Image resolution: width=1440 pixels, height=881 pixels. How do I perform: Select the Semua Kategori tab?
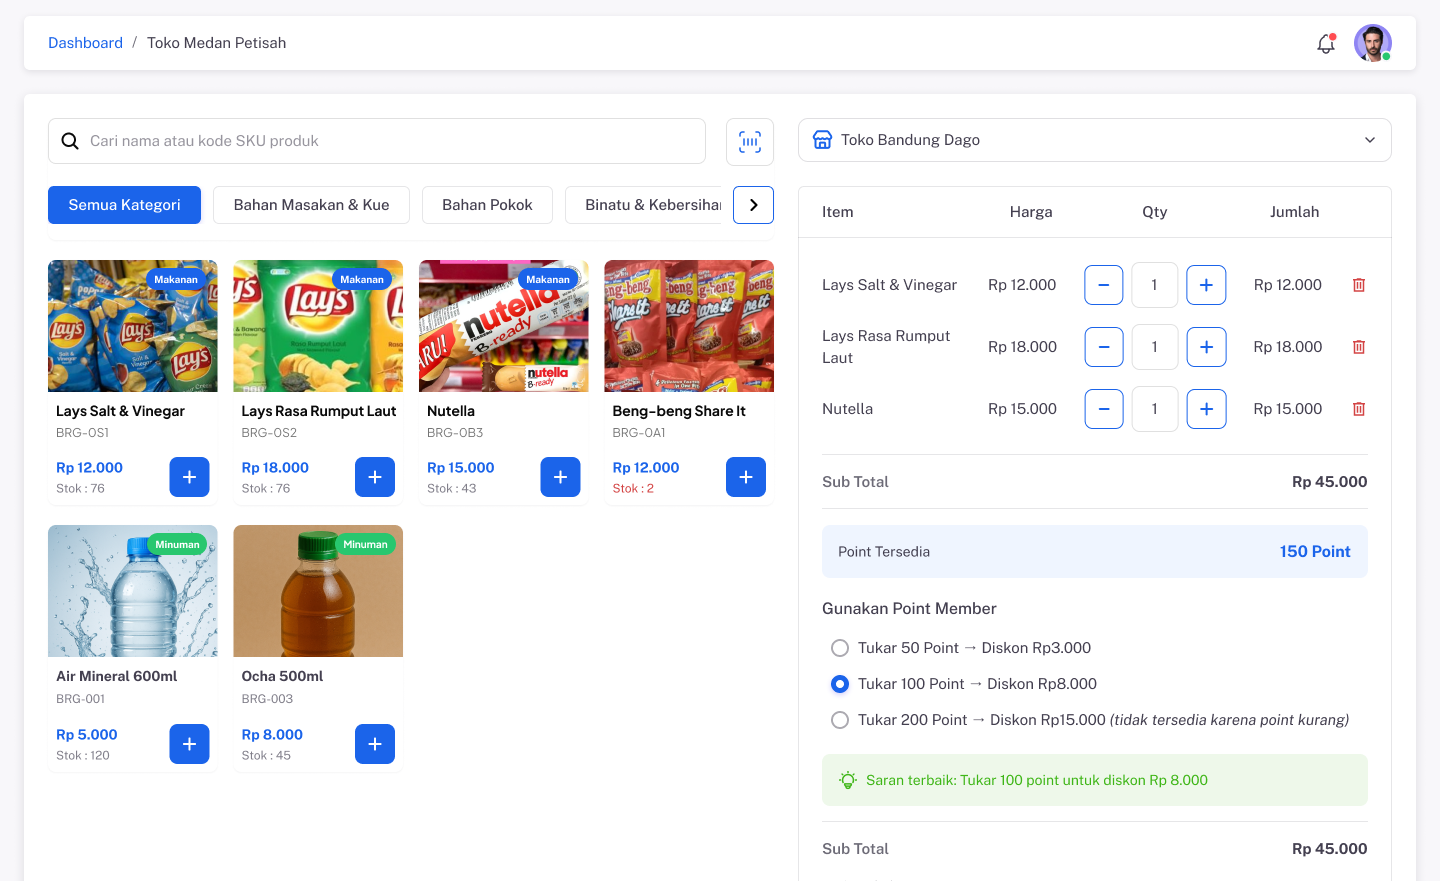pos(124,205)
